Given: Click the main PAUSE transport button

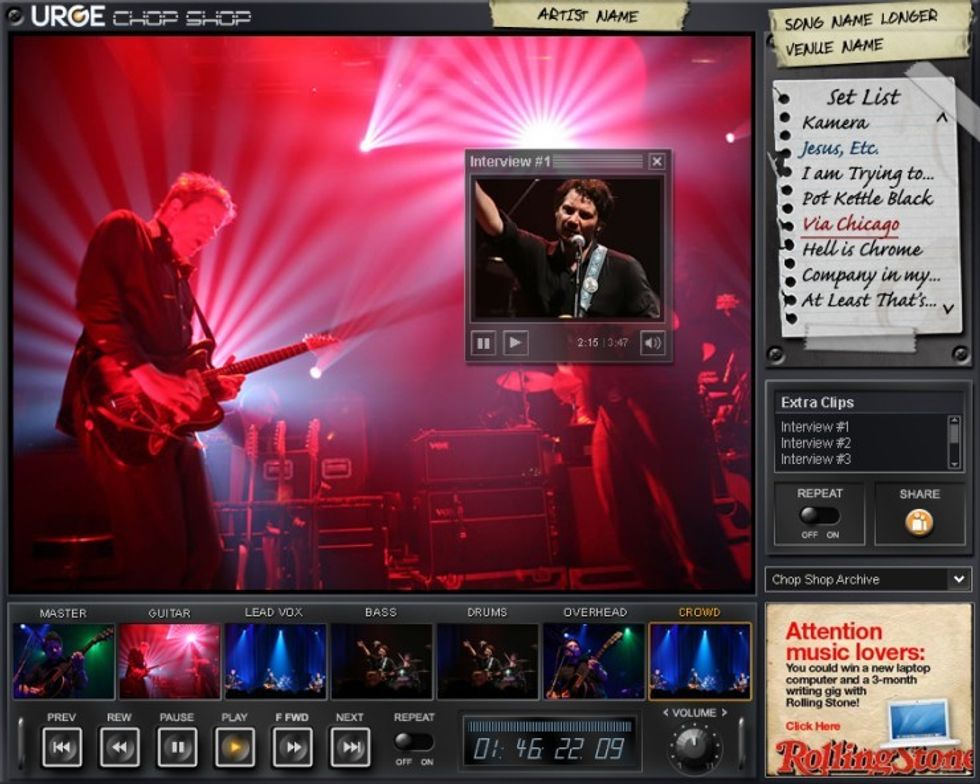Looking at the screenshot, I should point(177,746).
